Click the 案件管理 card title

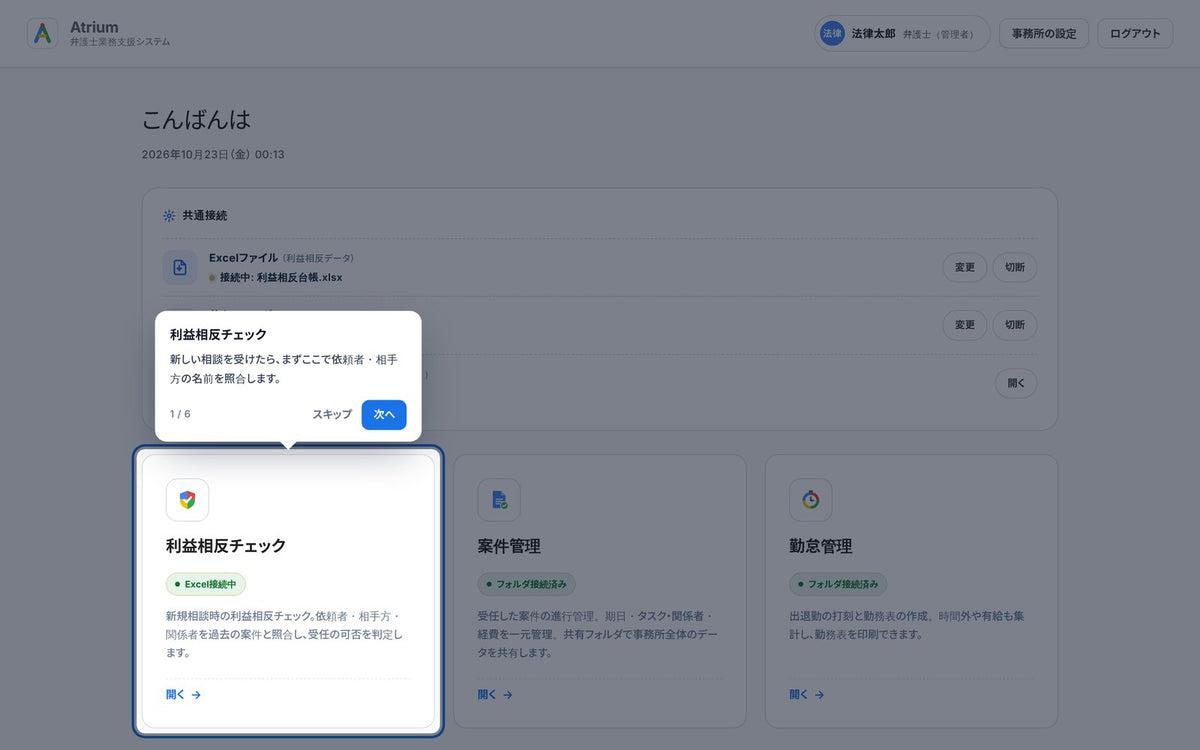click(509, 546)
